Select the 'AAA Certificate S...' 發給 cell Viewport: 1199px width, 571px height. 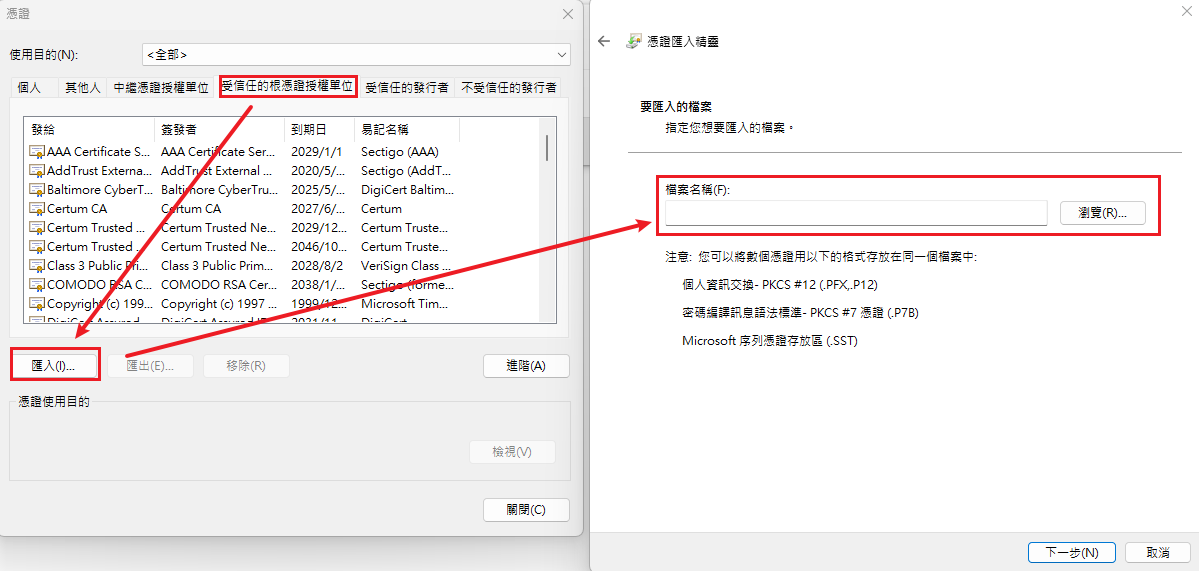coord(99,151)
